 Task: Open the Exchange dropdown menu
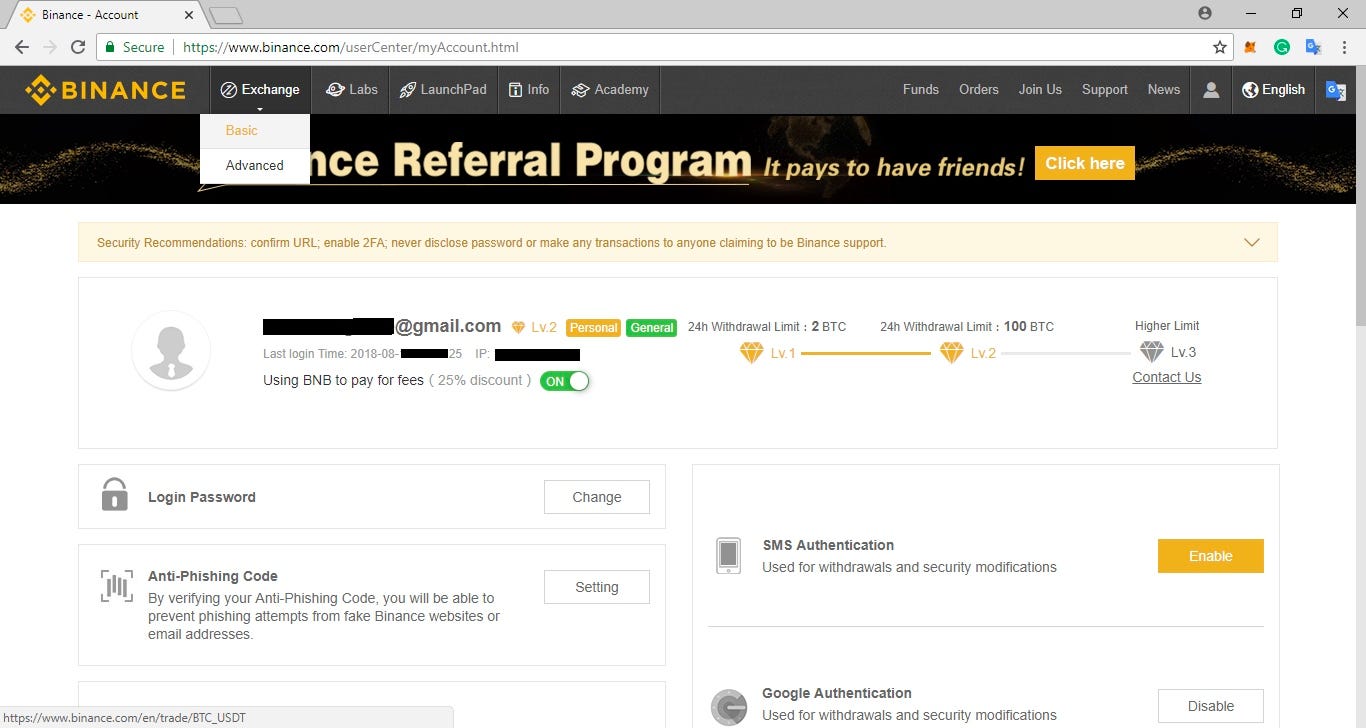coord(260,90)
